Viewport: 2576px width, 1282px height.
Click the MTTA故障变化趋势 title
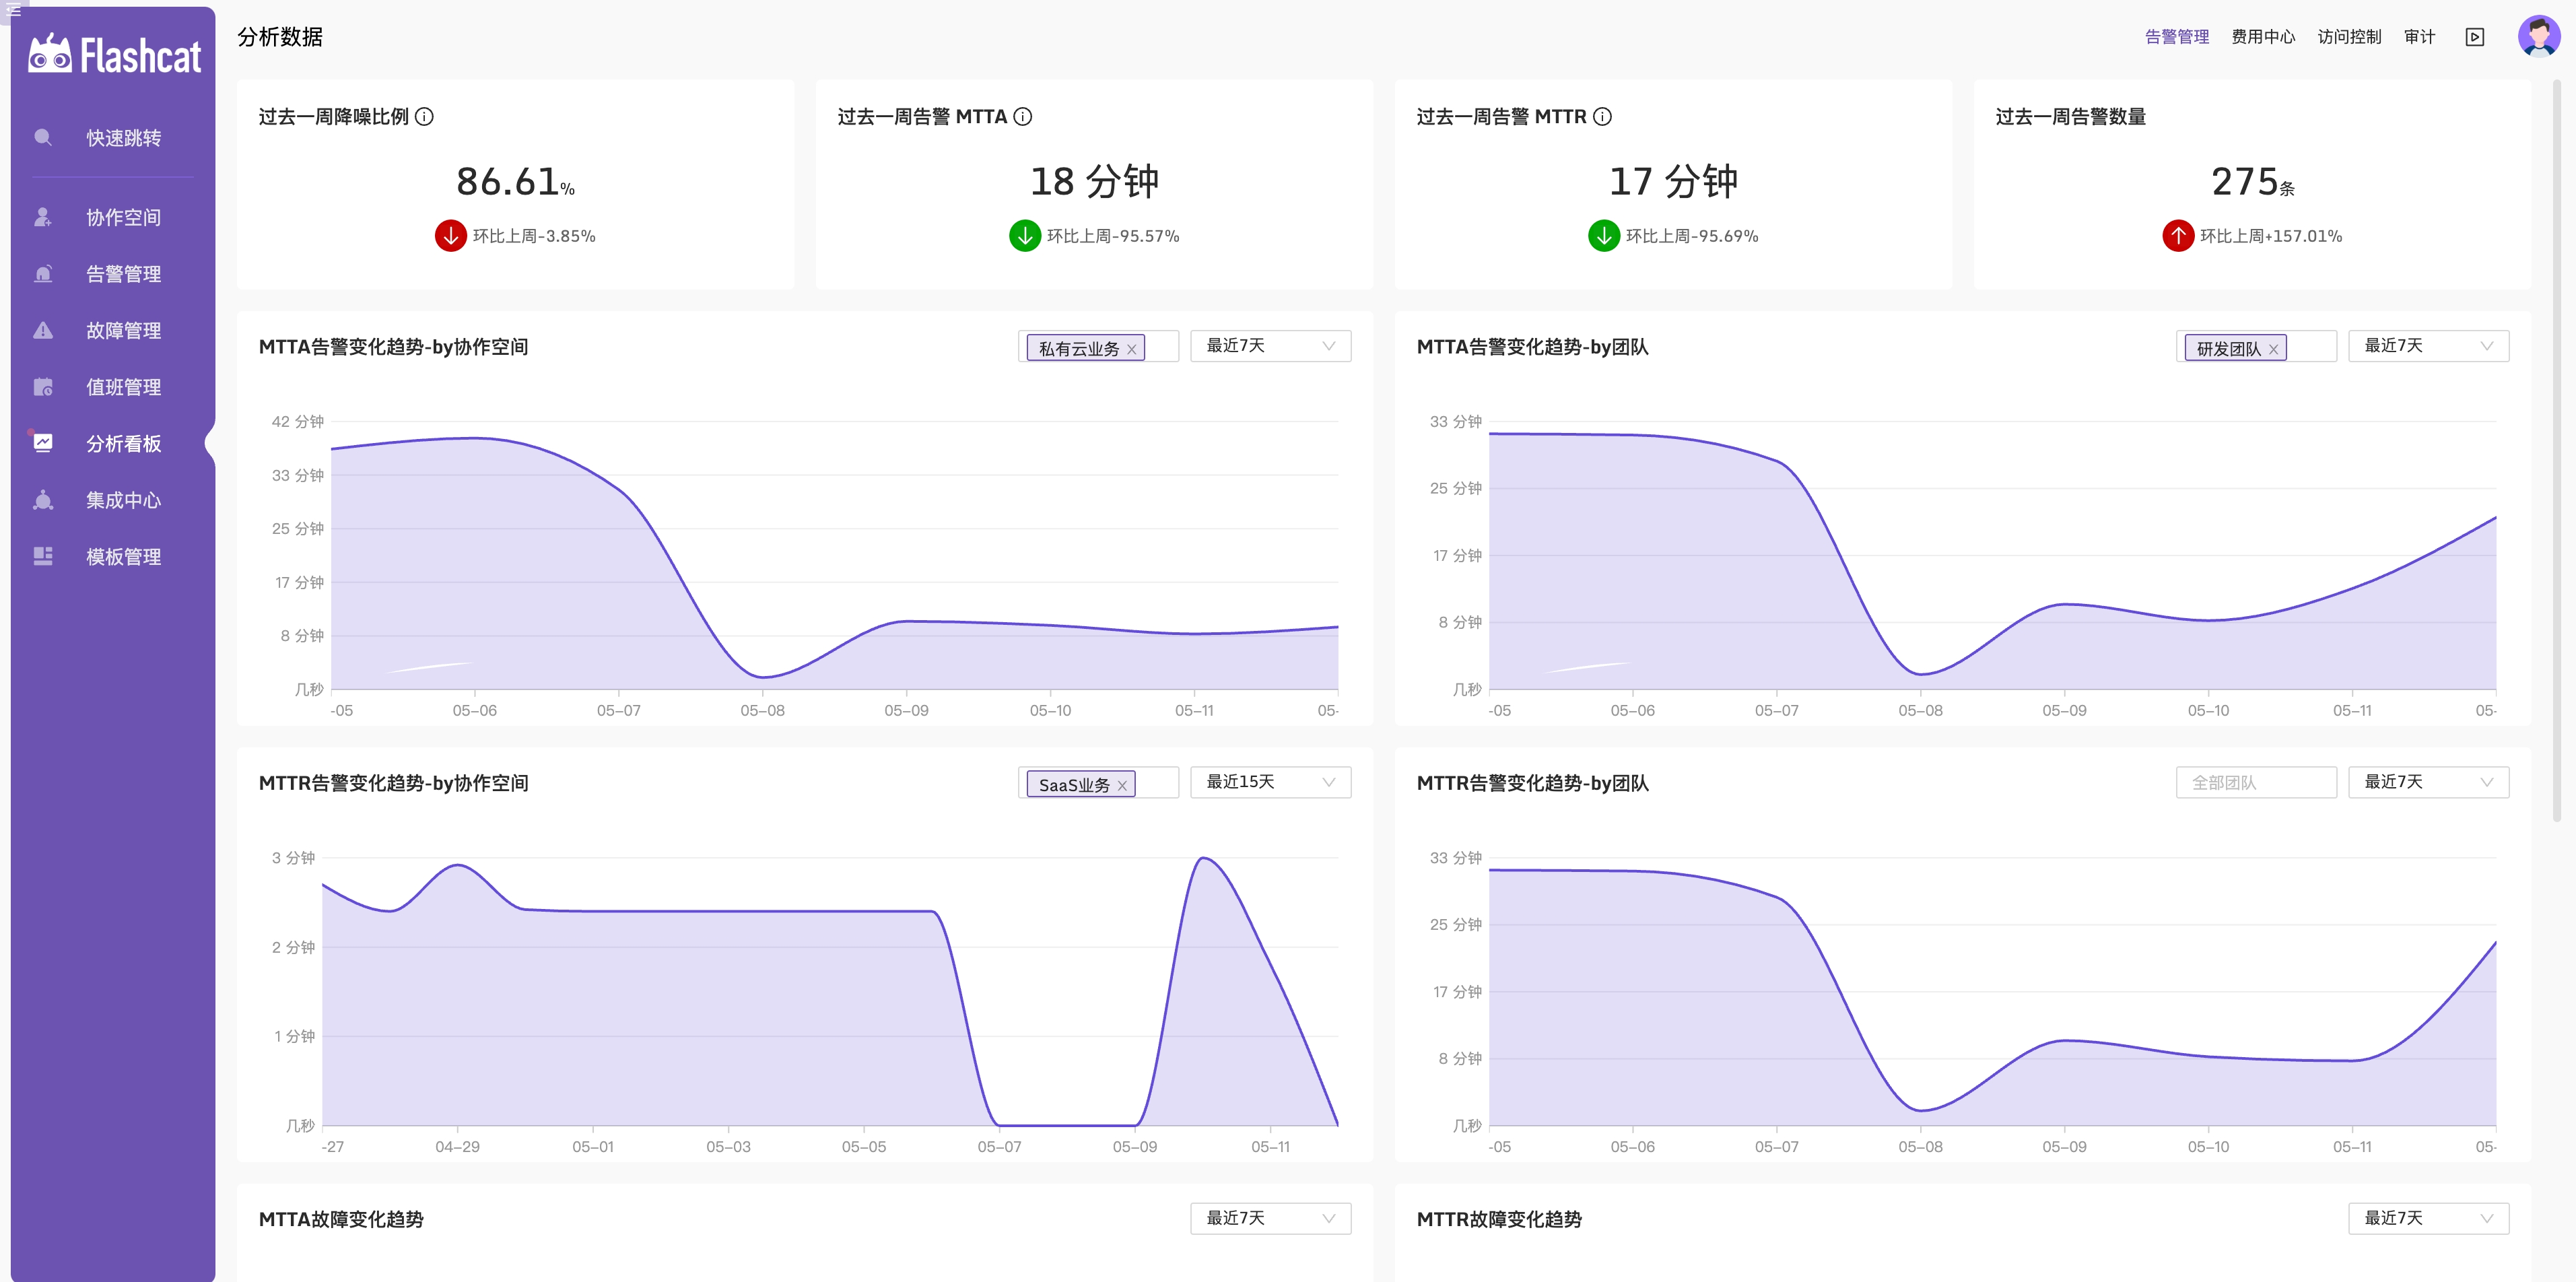341,1219
